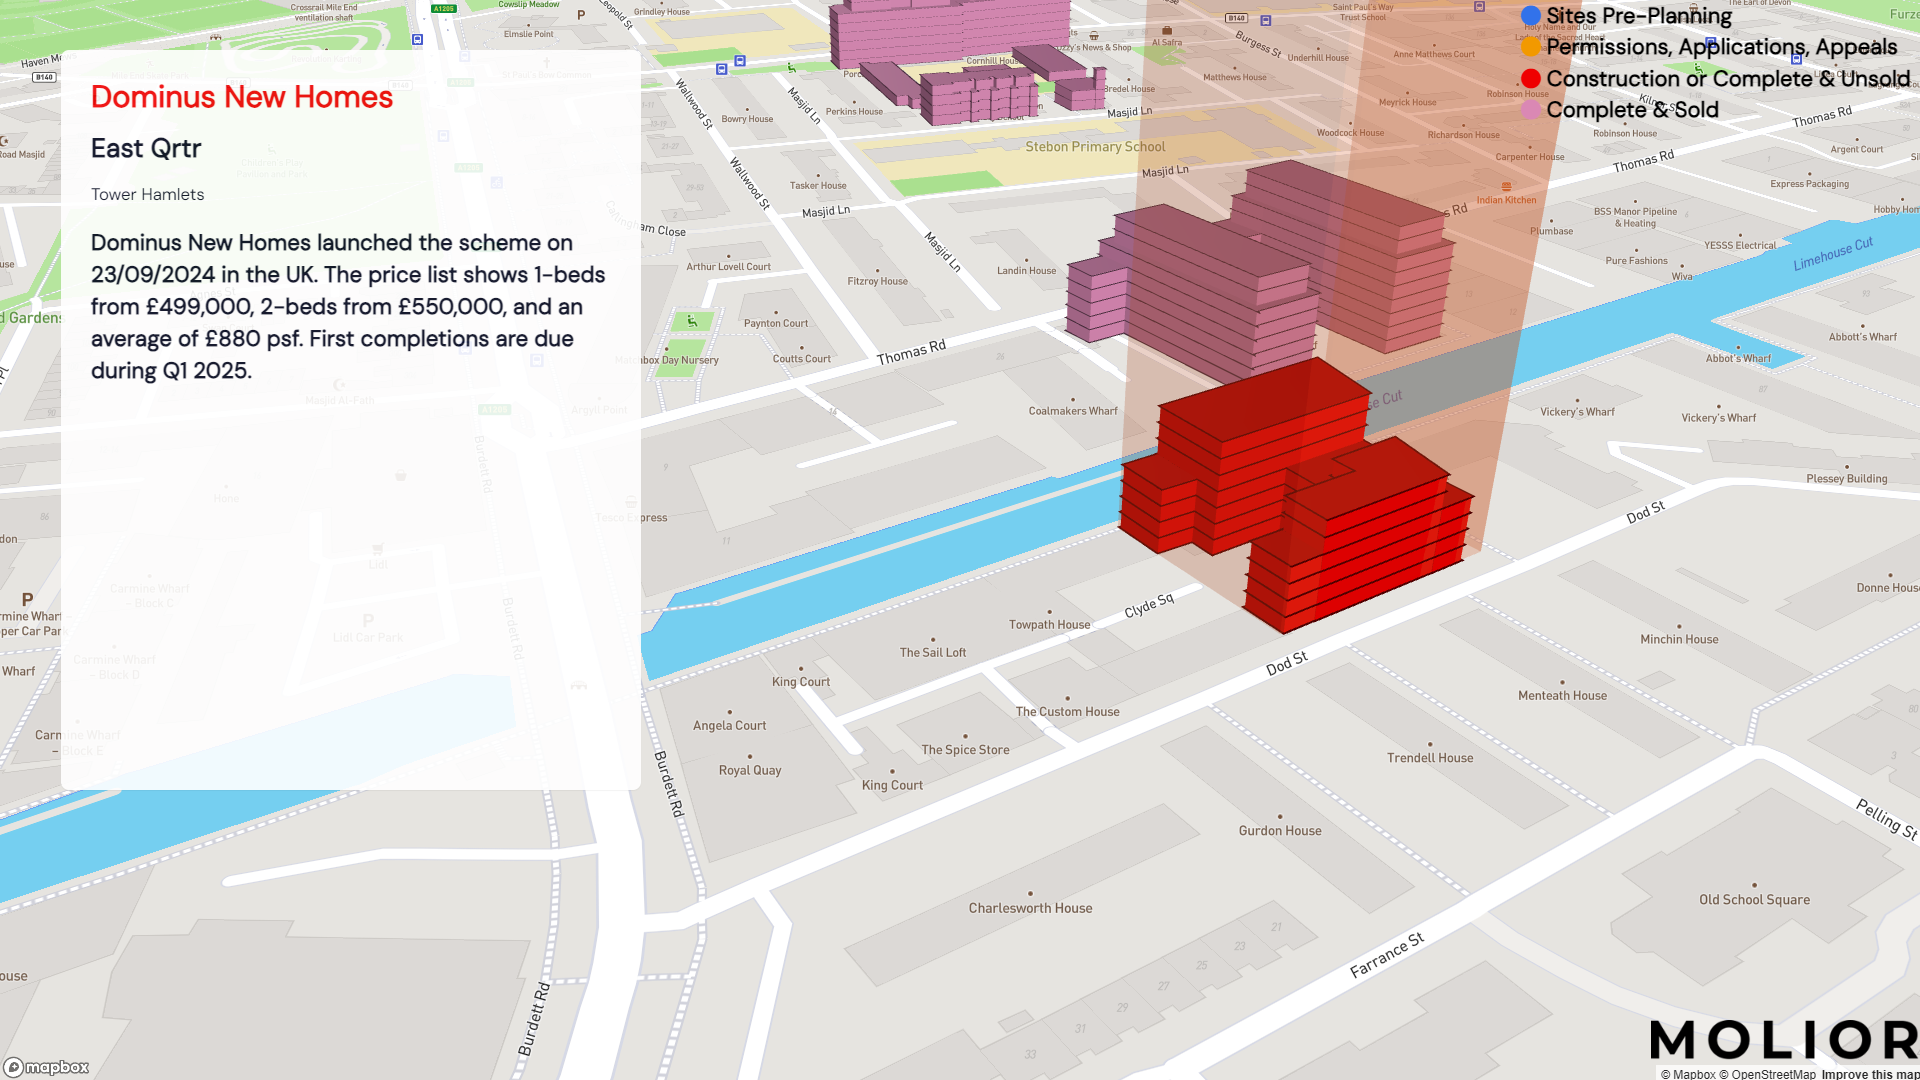Click the Minchin House map label
This screenshot has height=1080, width=1920.
pos(1679,640)
